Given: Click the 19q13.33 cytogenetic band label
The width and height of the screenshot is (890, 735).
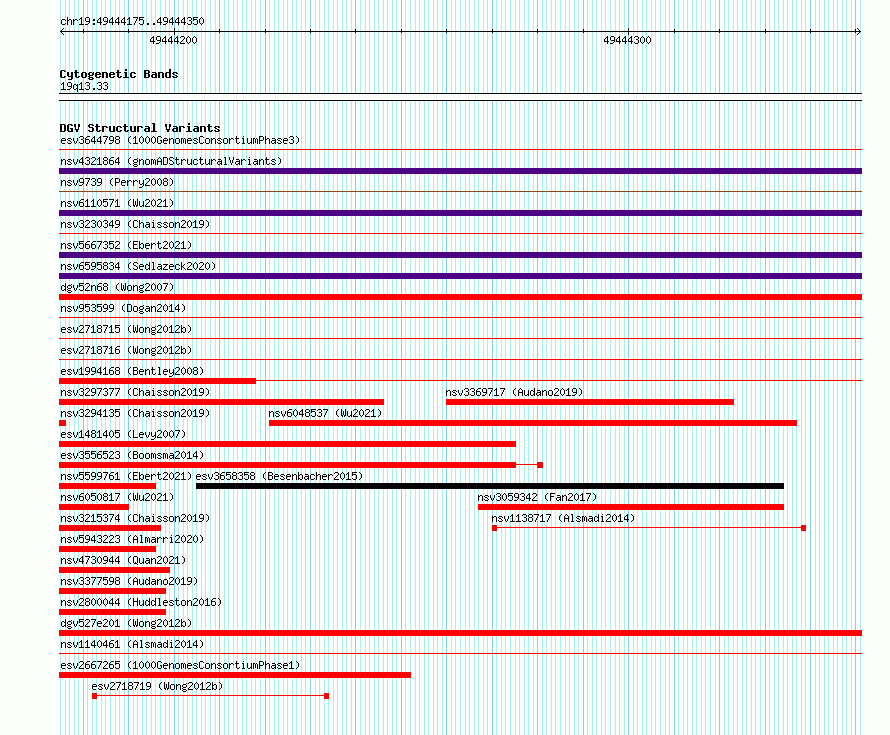Looking at the screenshot, I should coord(84,86).
